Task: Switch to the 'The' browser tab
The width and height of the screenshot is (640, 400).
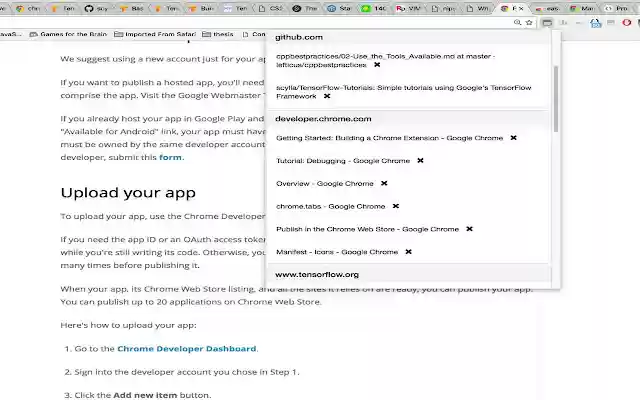Action: point(306,8)
